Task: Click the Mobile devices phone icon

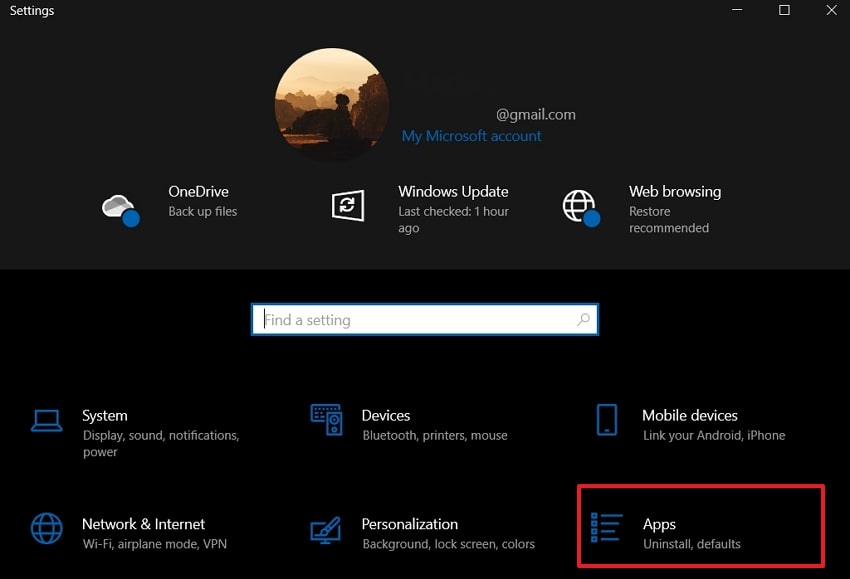Action: click(607, 420)
